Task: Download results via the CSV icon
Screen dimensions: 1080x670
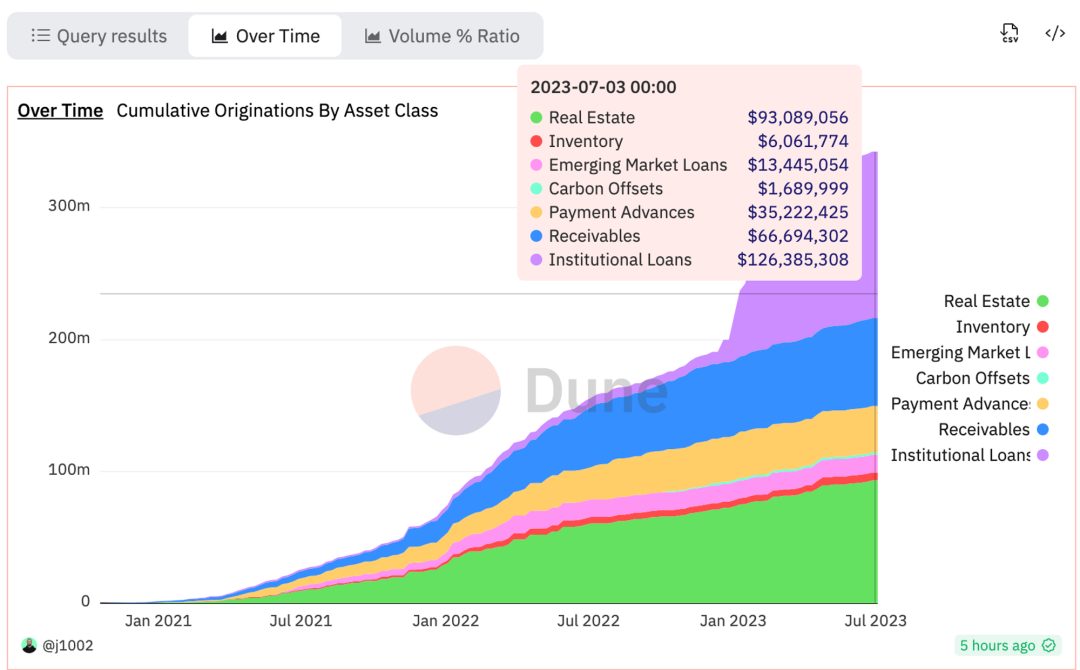Action: (x=1009, y=33)
